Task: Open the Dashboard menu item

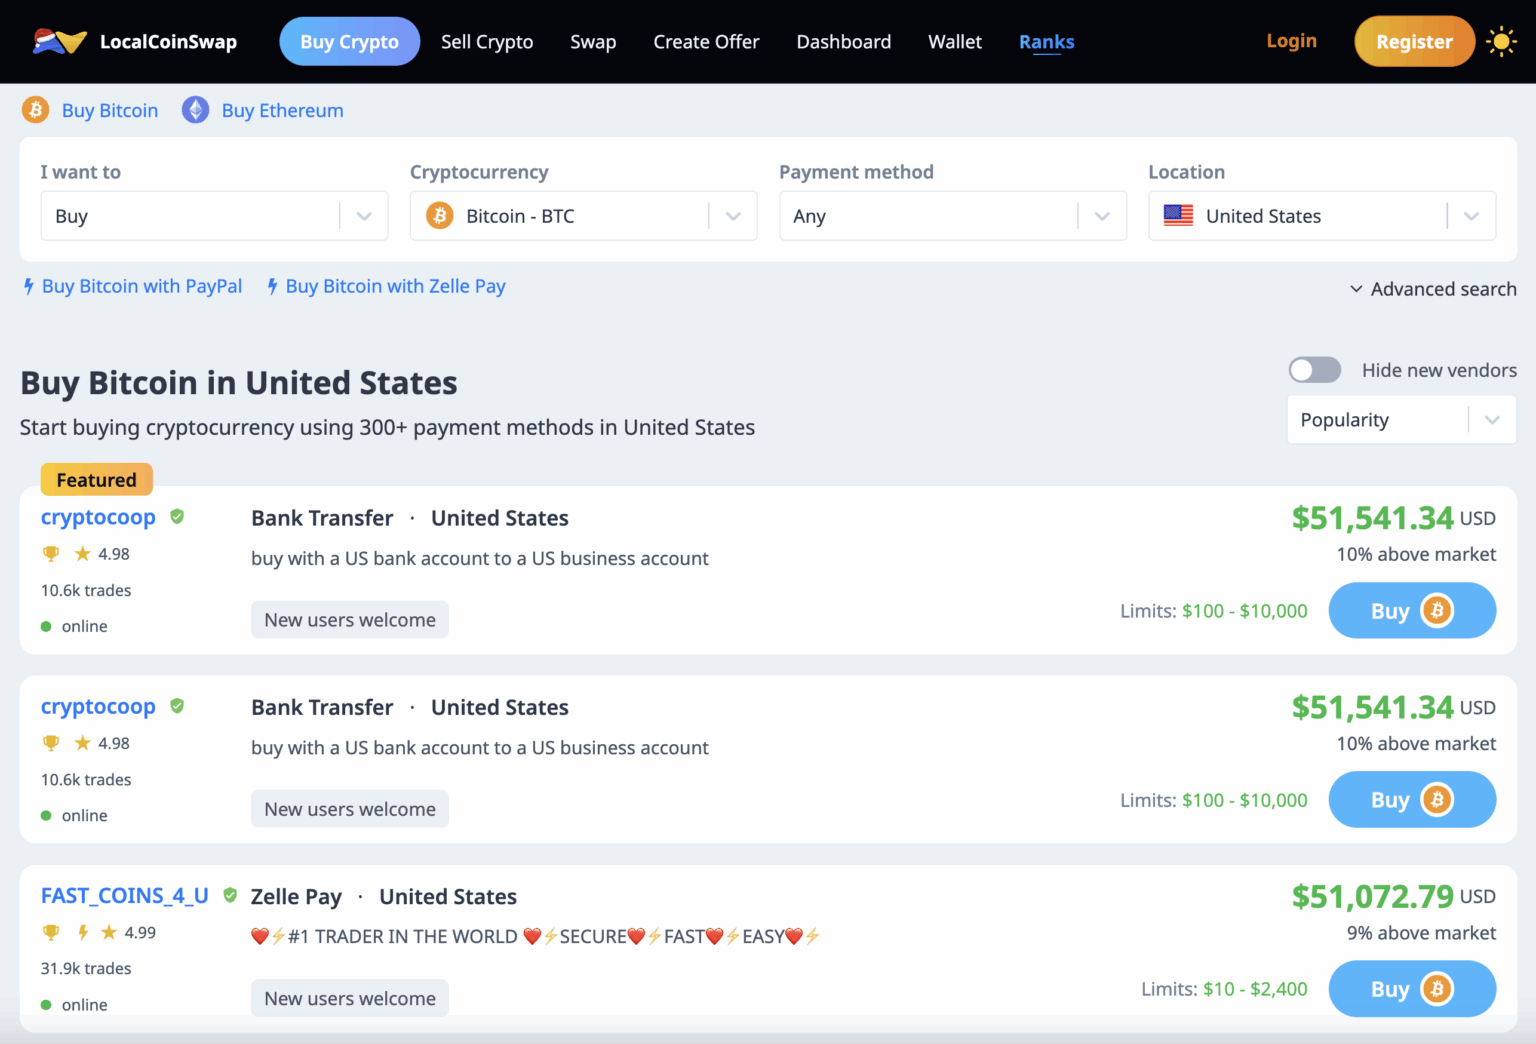Action: (843, 41)
